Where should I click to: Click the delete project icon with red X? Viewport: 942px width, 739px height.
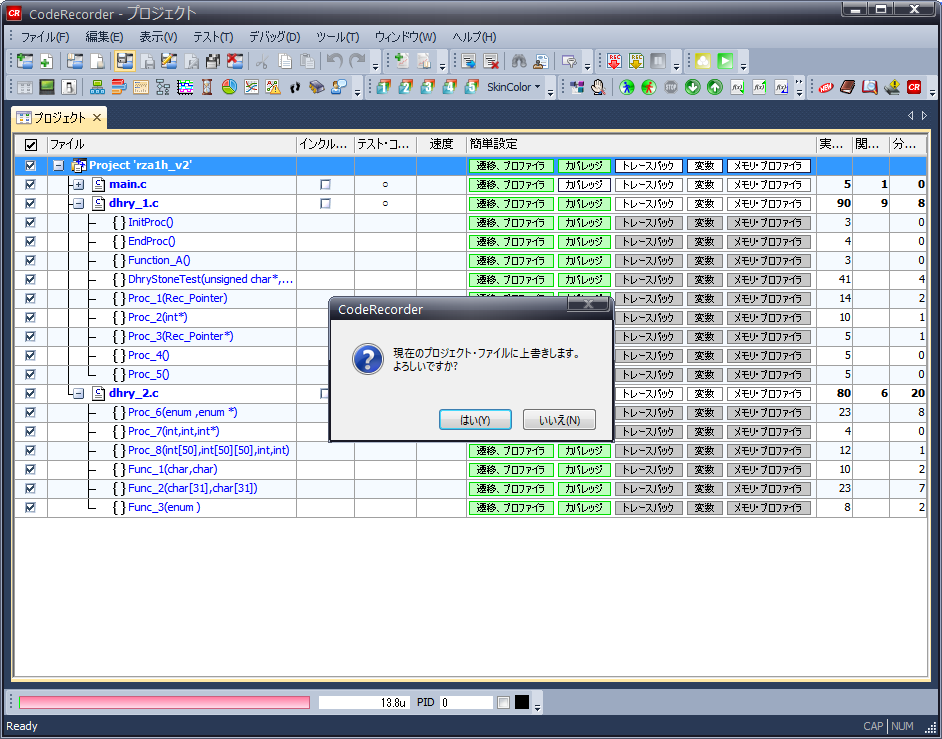click(x=235, y=61)
